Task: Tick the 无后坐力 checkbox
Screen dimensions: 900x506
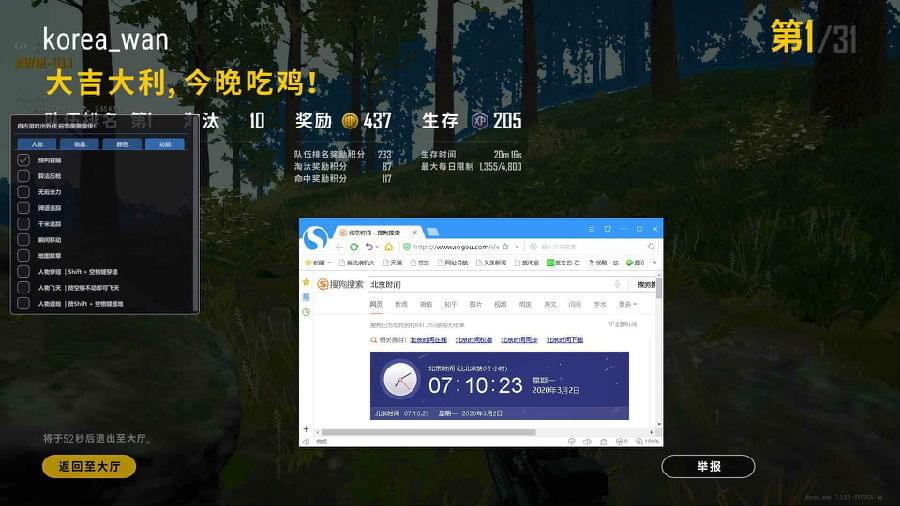Action: [24, 192]
